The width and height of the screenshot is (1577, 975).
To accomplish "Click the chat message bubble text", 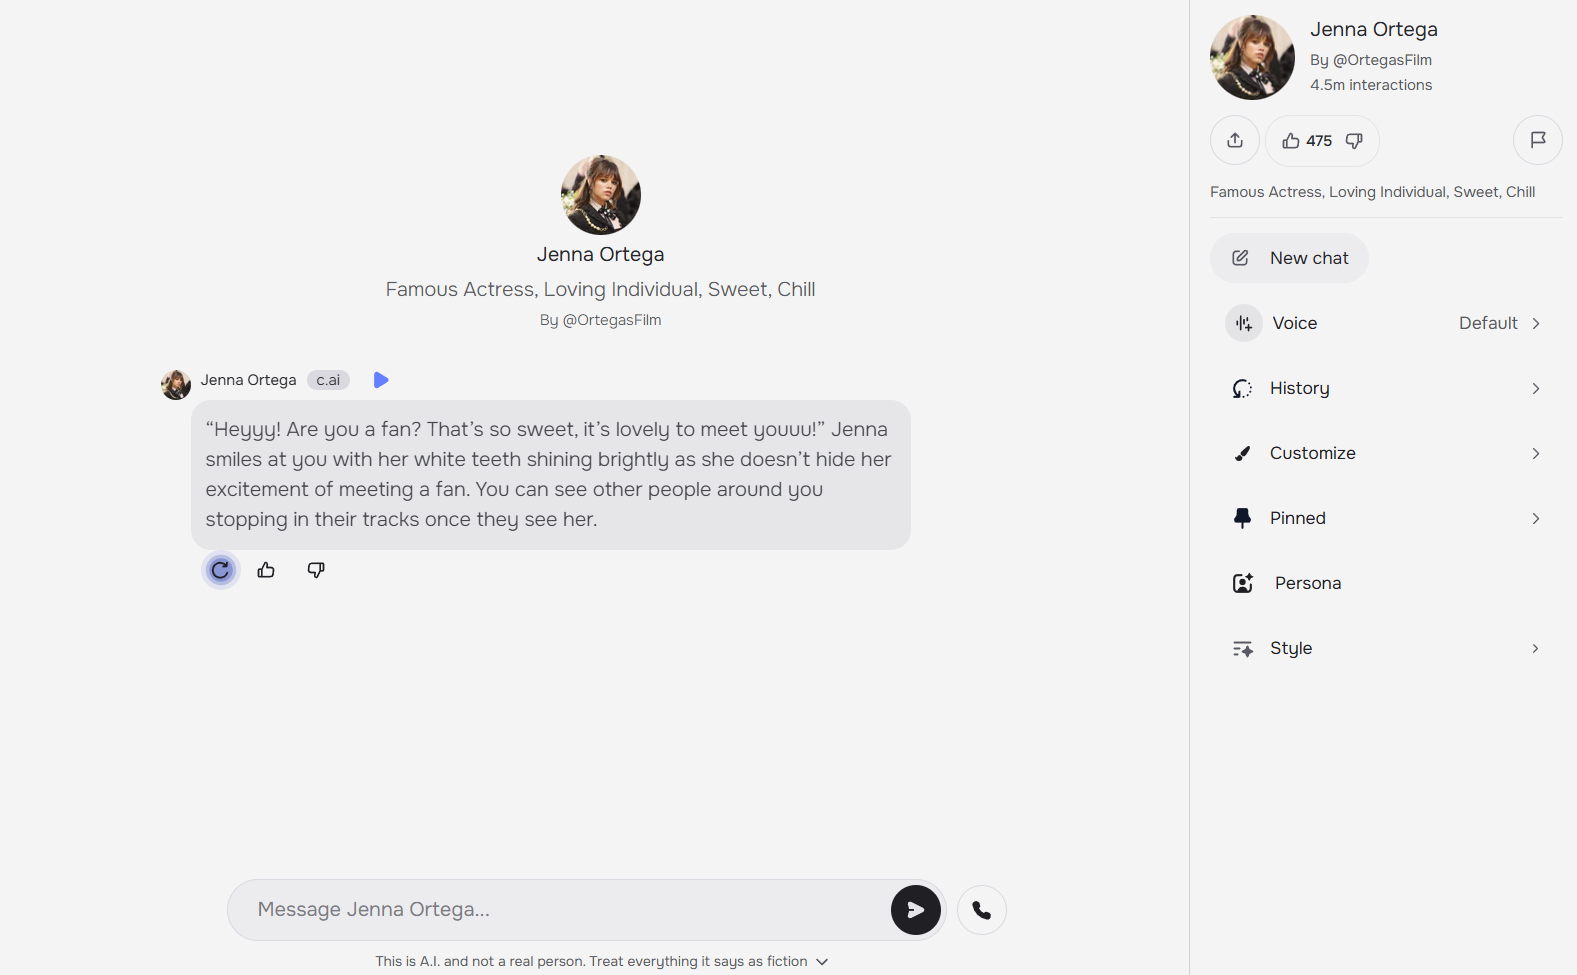I will tap(551, 475).
